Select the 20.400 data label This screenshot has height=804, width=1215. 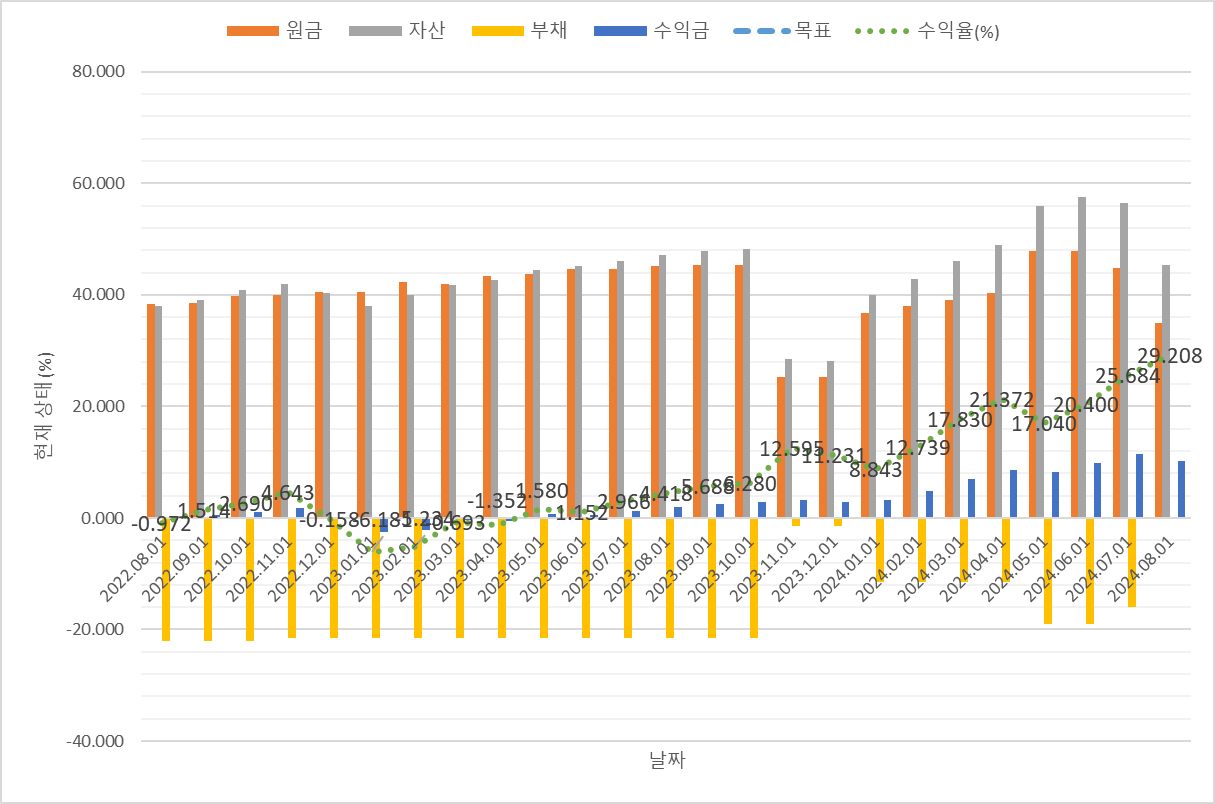(1086, 405)
